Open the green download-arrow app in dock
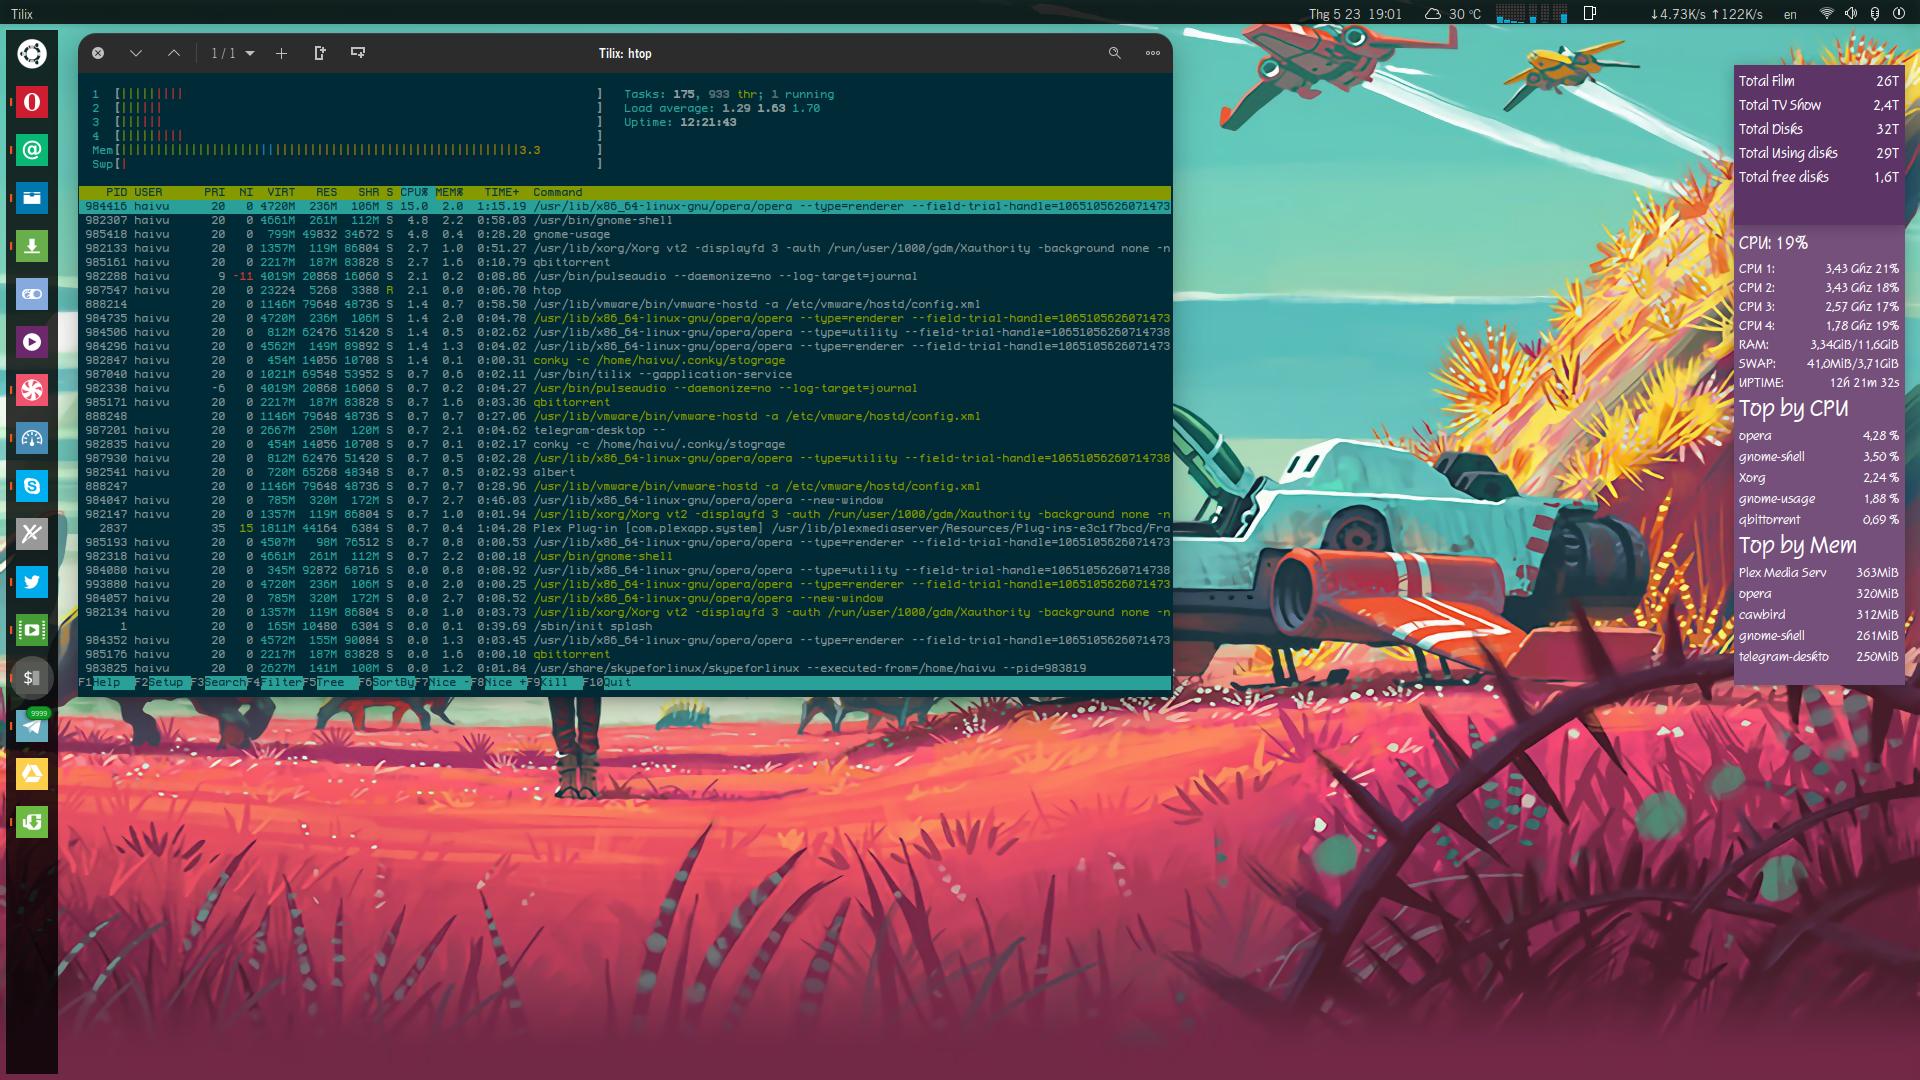Viewport: 1920px width, 1080px height. pyautogui.click(x=32, y=246)
